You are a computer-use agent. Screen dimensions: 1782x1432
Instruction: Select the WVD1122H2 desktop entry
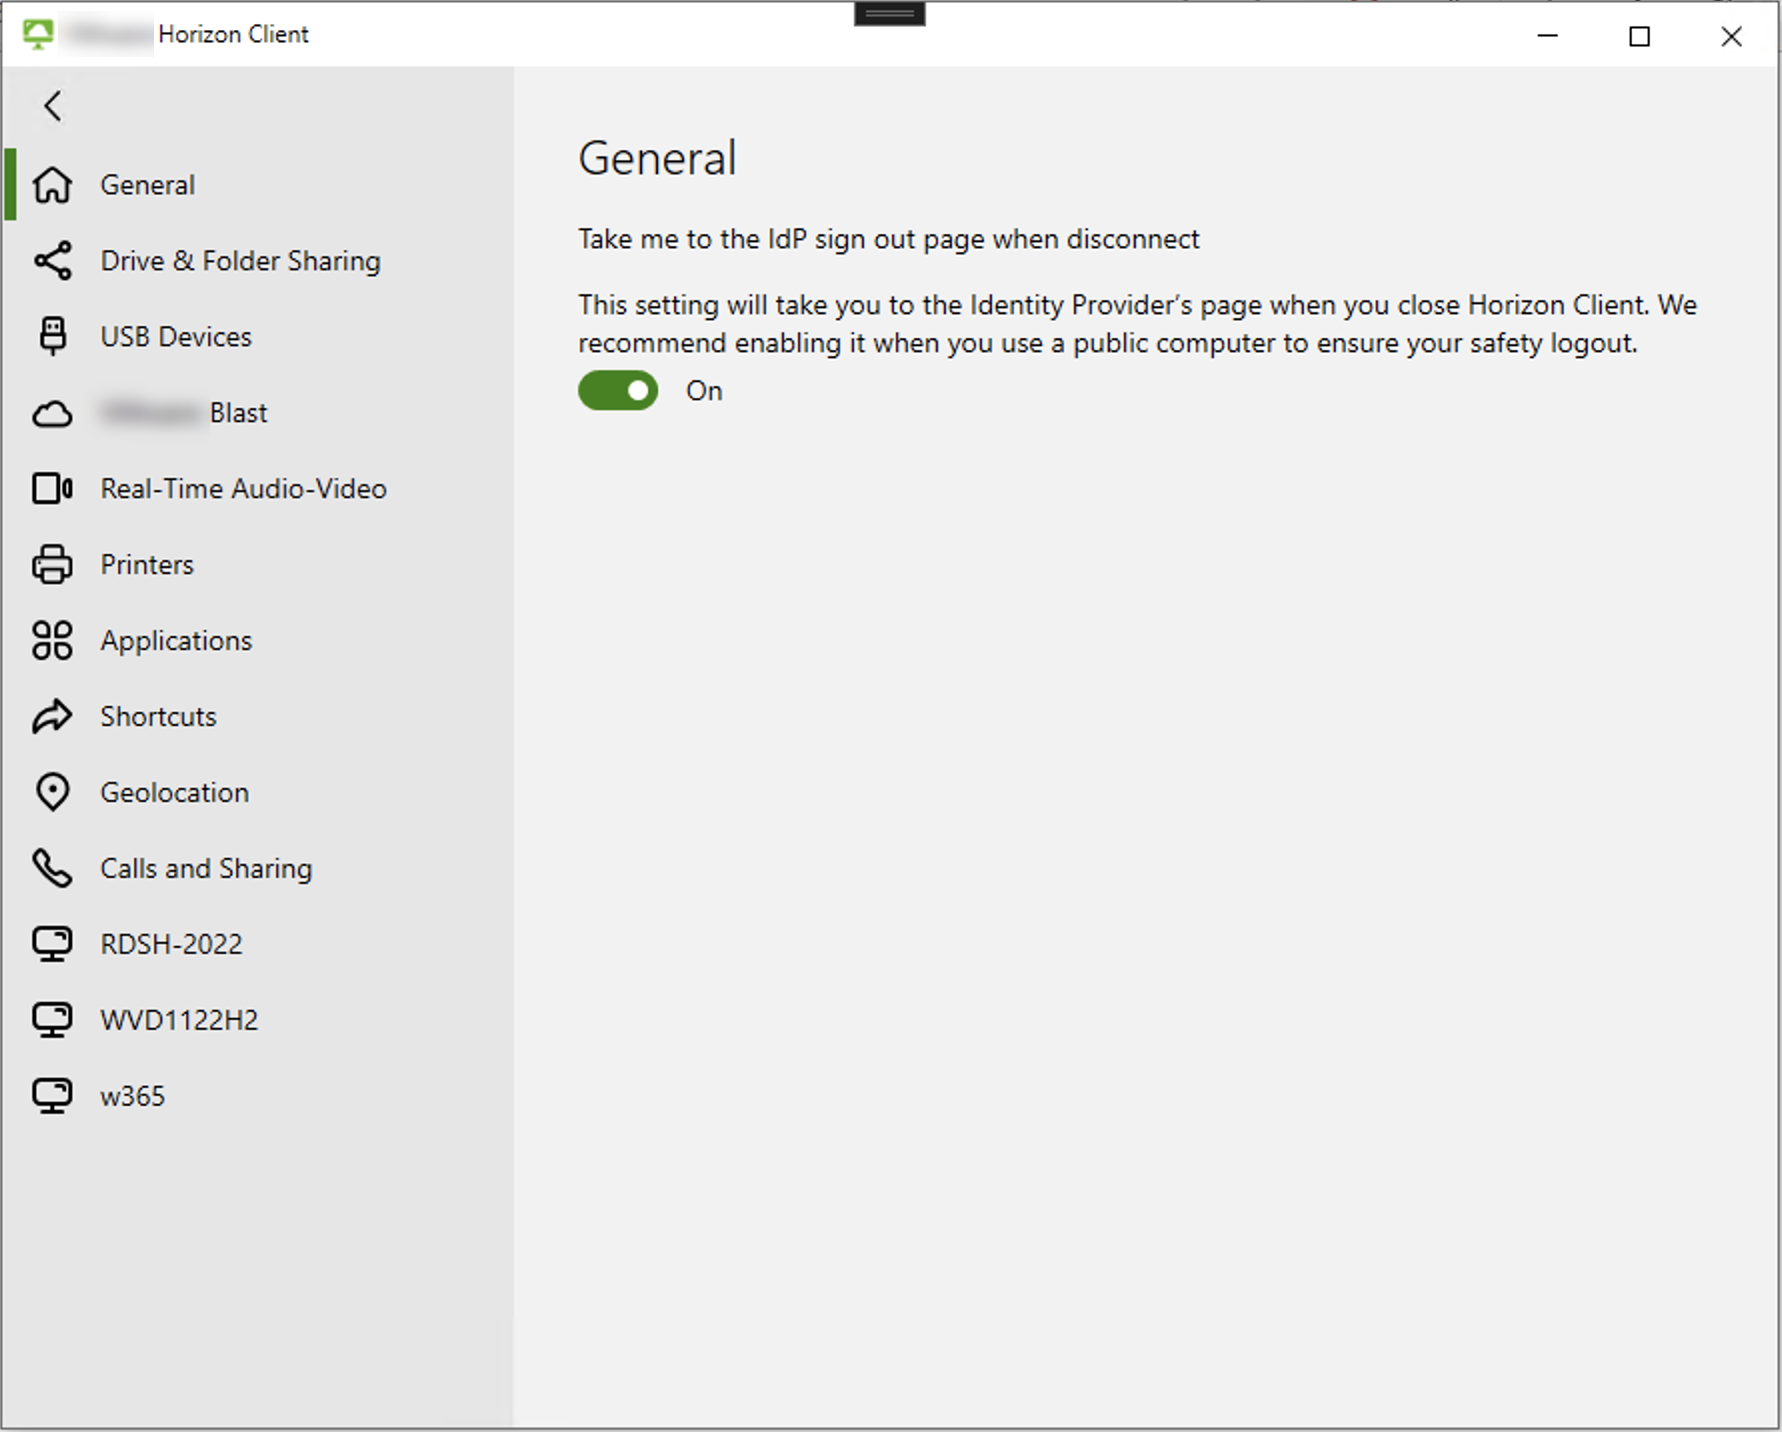tap(259, 1021)
